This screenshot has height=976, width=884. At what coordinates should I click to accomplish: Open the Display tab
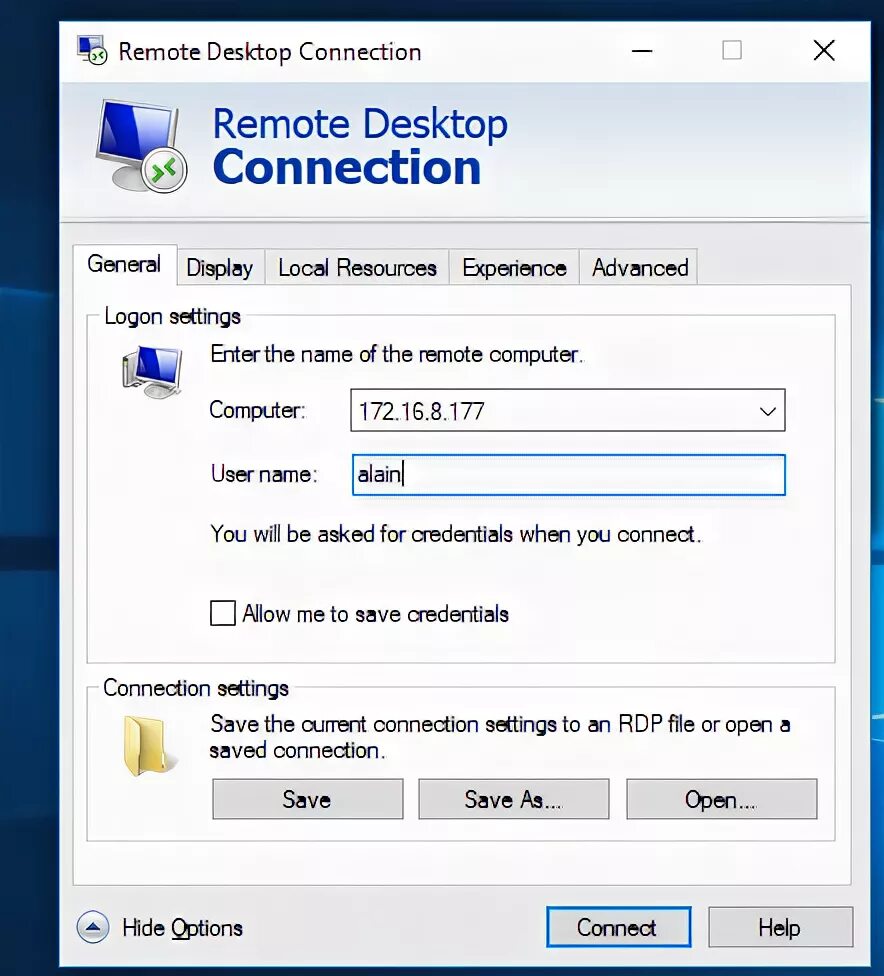tap(220, 268)
